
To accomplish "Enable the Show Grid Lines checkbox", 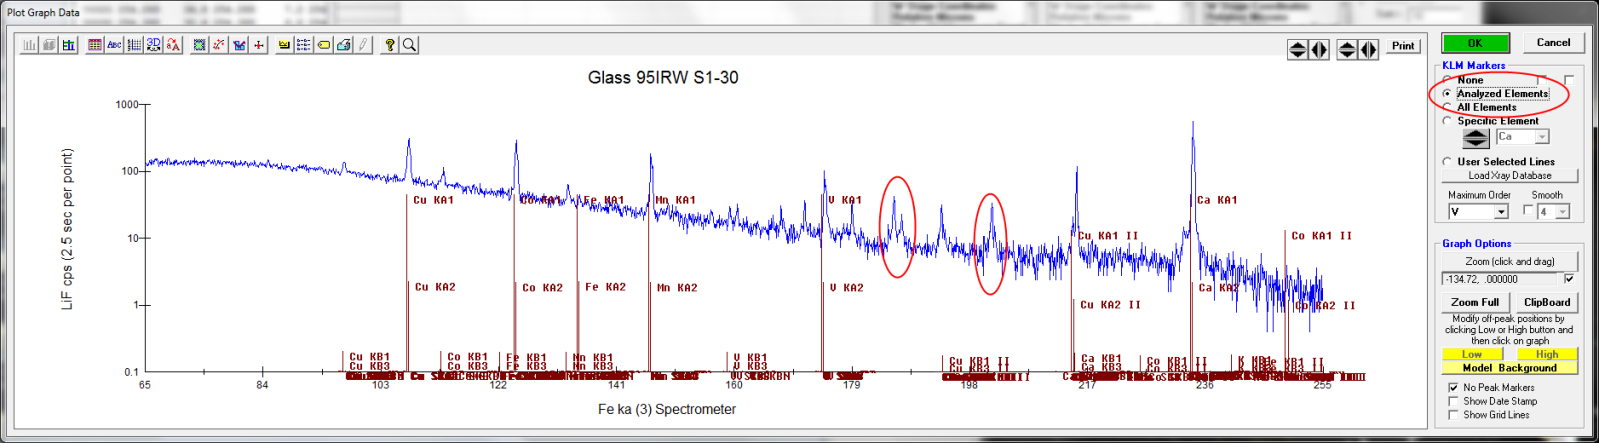I will (x=1453, y=415).
